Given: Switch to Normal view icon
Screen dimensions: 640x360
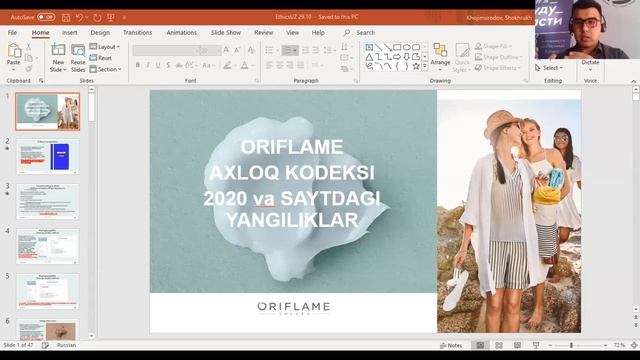Looking at the screenshot, I should pyautogui.click(x=480, y=345).
